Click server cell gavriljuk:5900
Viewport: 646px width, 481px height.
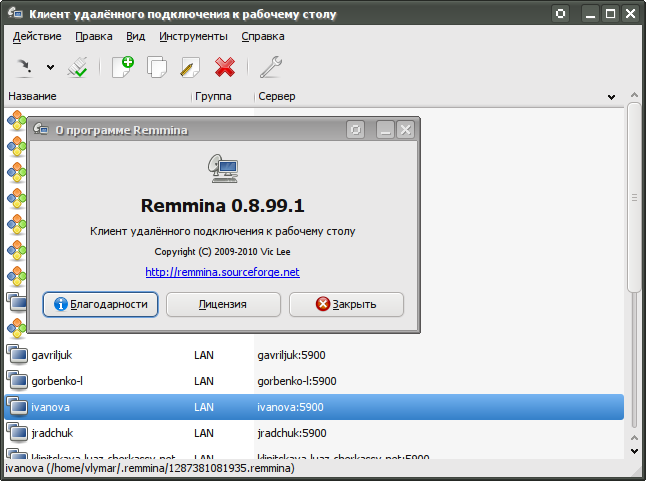click(x=291, y=355)
